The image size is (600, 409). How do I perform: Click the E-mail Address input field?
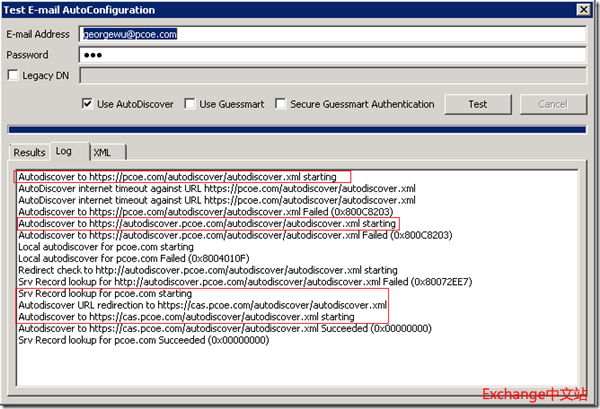[x=330, y=33]
